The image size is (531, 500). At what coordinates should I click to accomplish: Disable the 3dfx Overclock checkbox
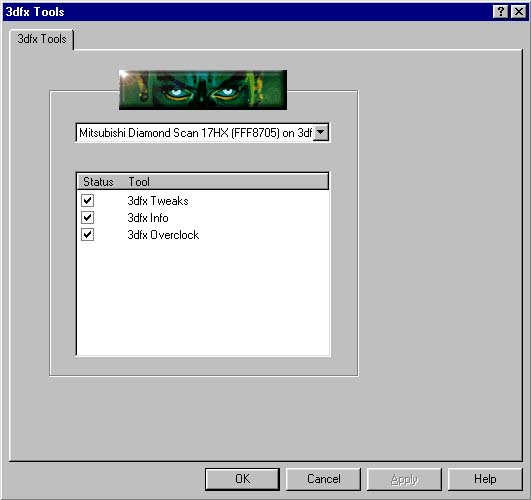click(x=88, y=234)
